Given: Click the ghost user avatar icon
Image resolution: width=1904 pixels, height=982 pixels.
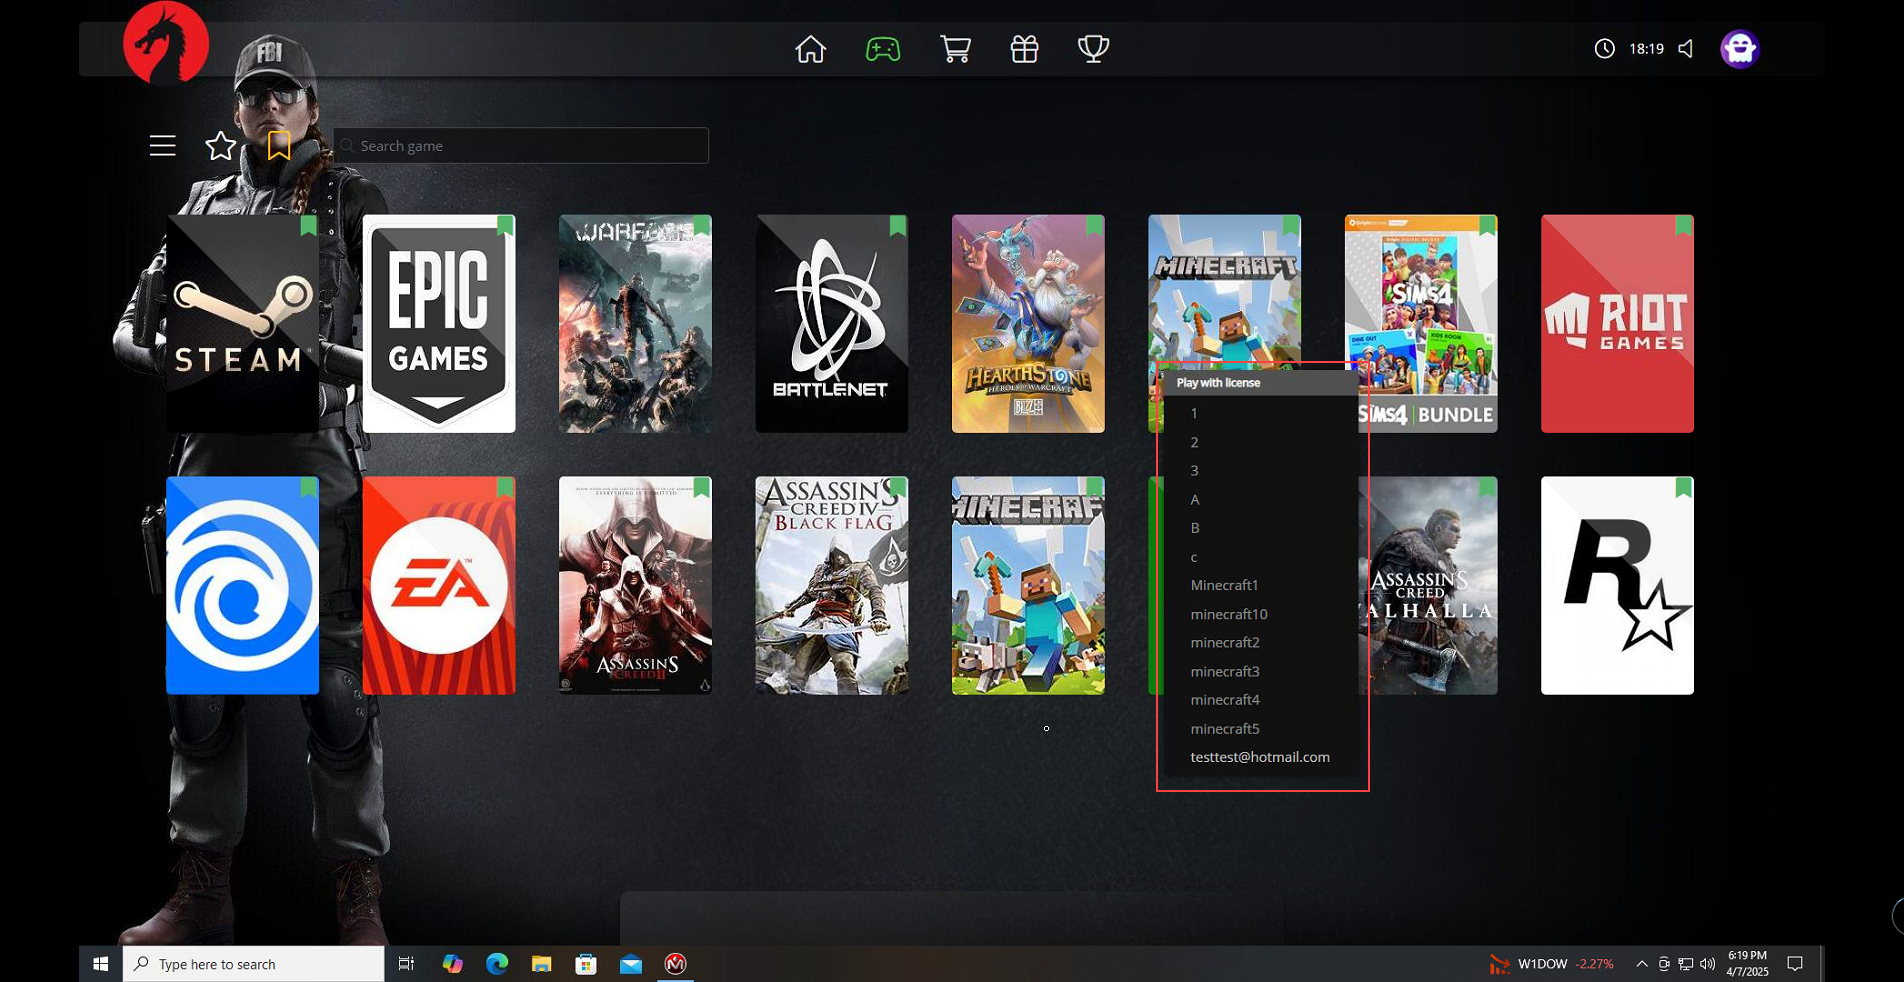Looking at the screenshot, I should 1739,49.
